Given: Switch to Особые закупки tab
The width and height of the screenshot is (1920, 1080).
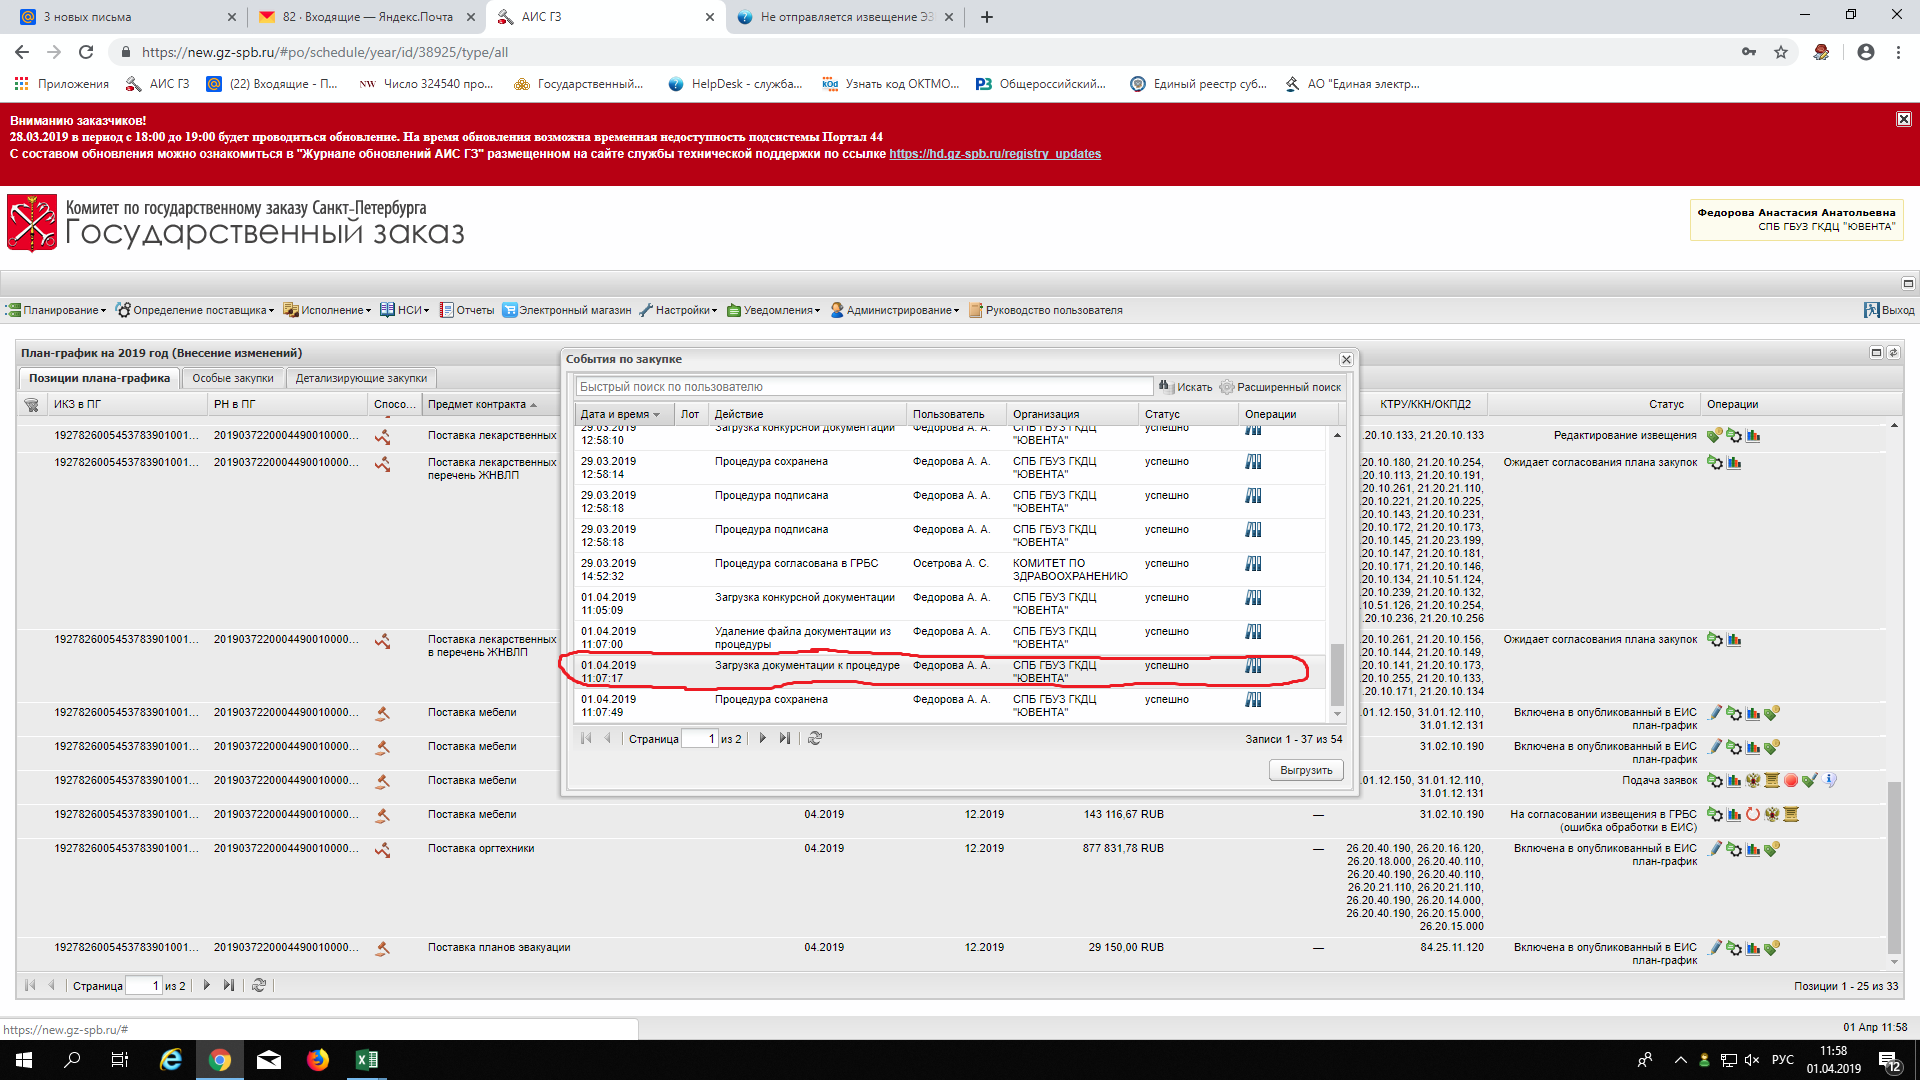Looking at the screenshot, I should pyautogui.click(x=232, y=379).
